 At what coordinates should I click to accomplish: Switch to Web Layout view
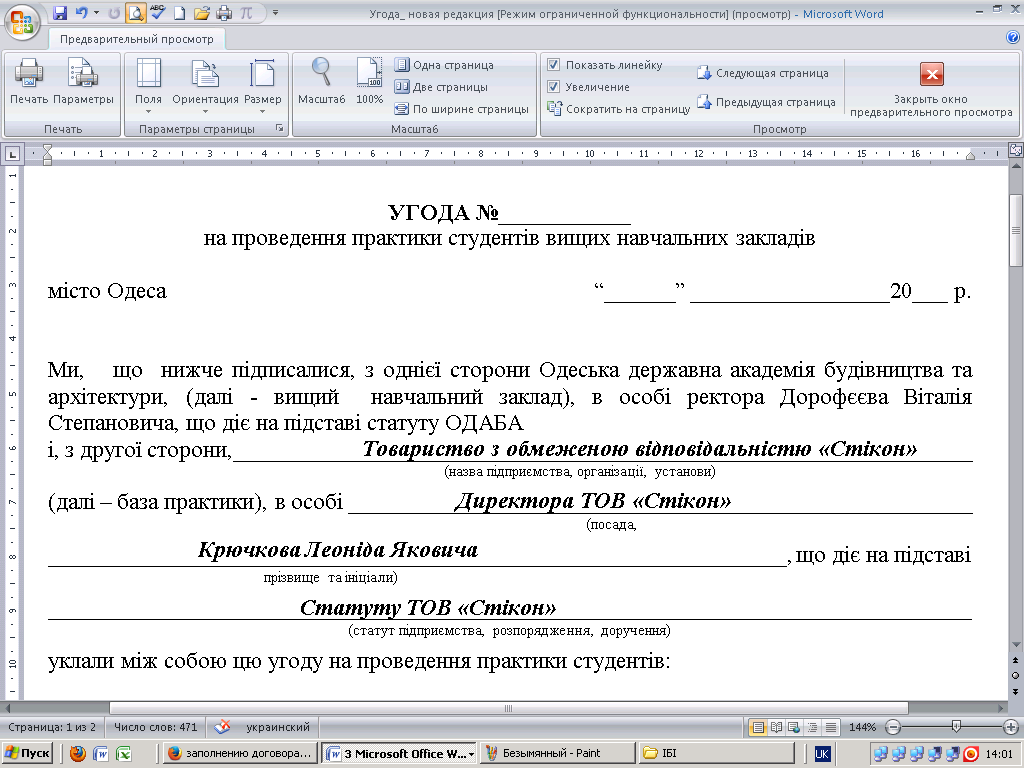(794, 727)
